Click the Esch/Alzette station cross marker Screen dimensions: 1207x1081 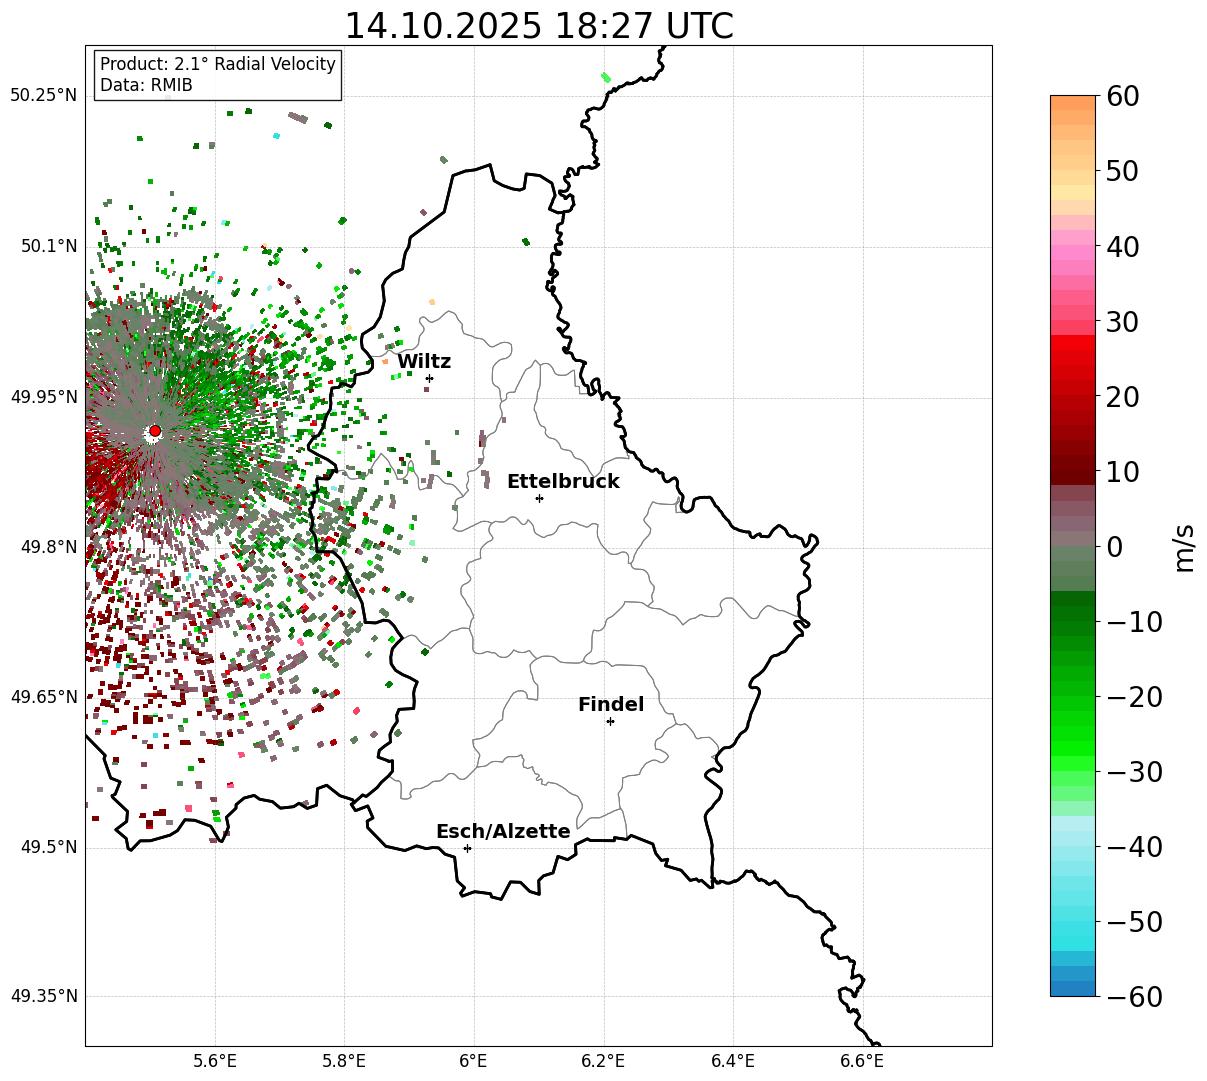[467, 848]
